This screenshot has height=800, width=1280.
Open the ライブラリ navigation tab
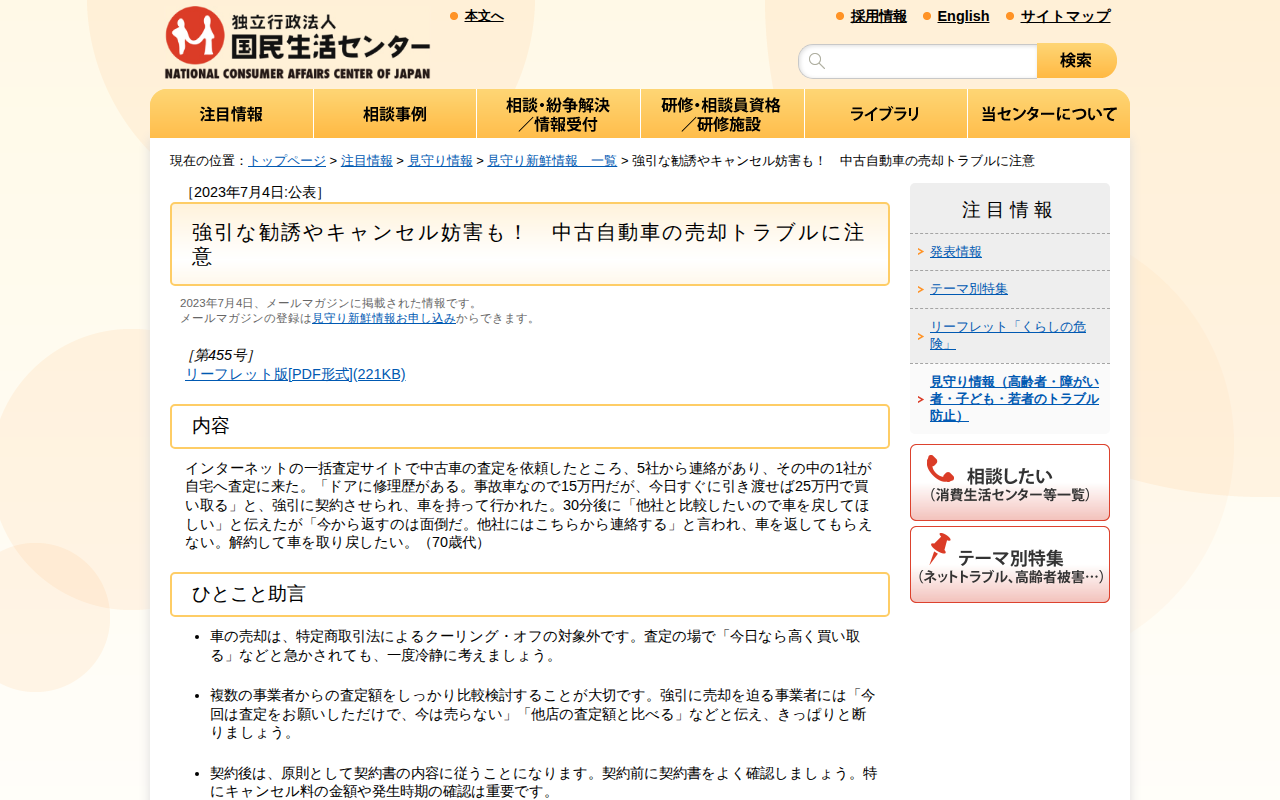pos(885,114)
